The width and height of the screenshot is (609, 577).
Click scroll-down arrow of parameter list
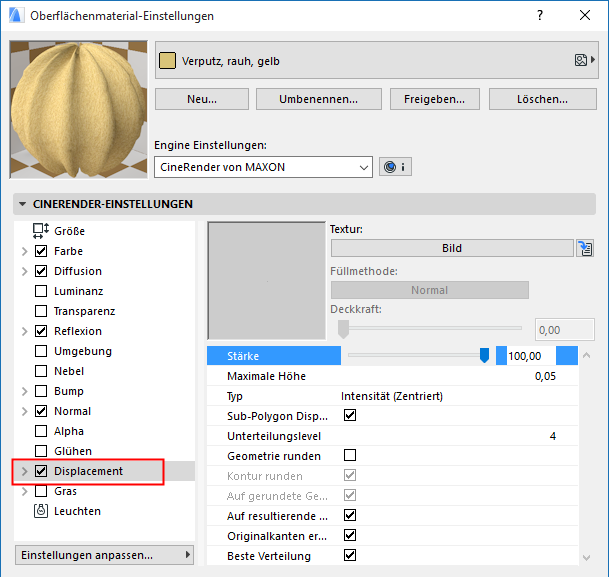(586, 558)
